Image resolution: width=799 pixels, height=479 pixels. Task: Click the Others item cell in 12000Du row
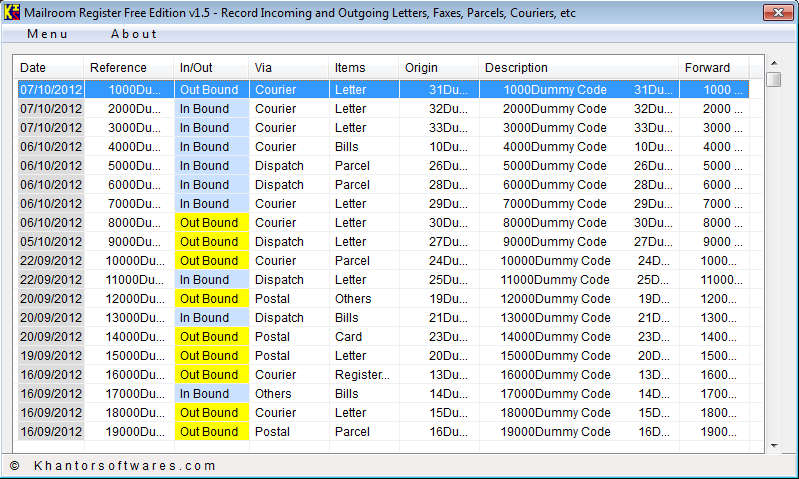click(353, 299)
